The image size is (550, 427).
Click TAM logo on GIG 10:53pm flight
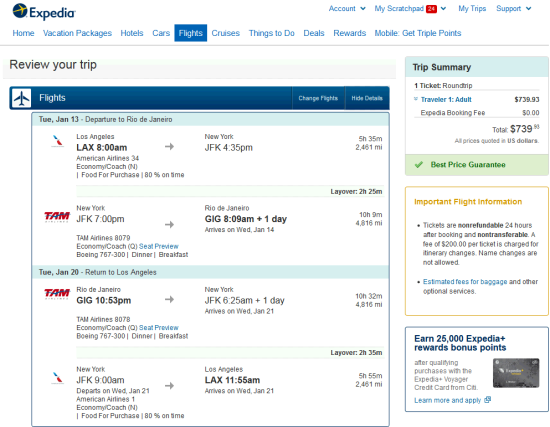[57, 293]
